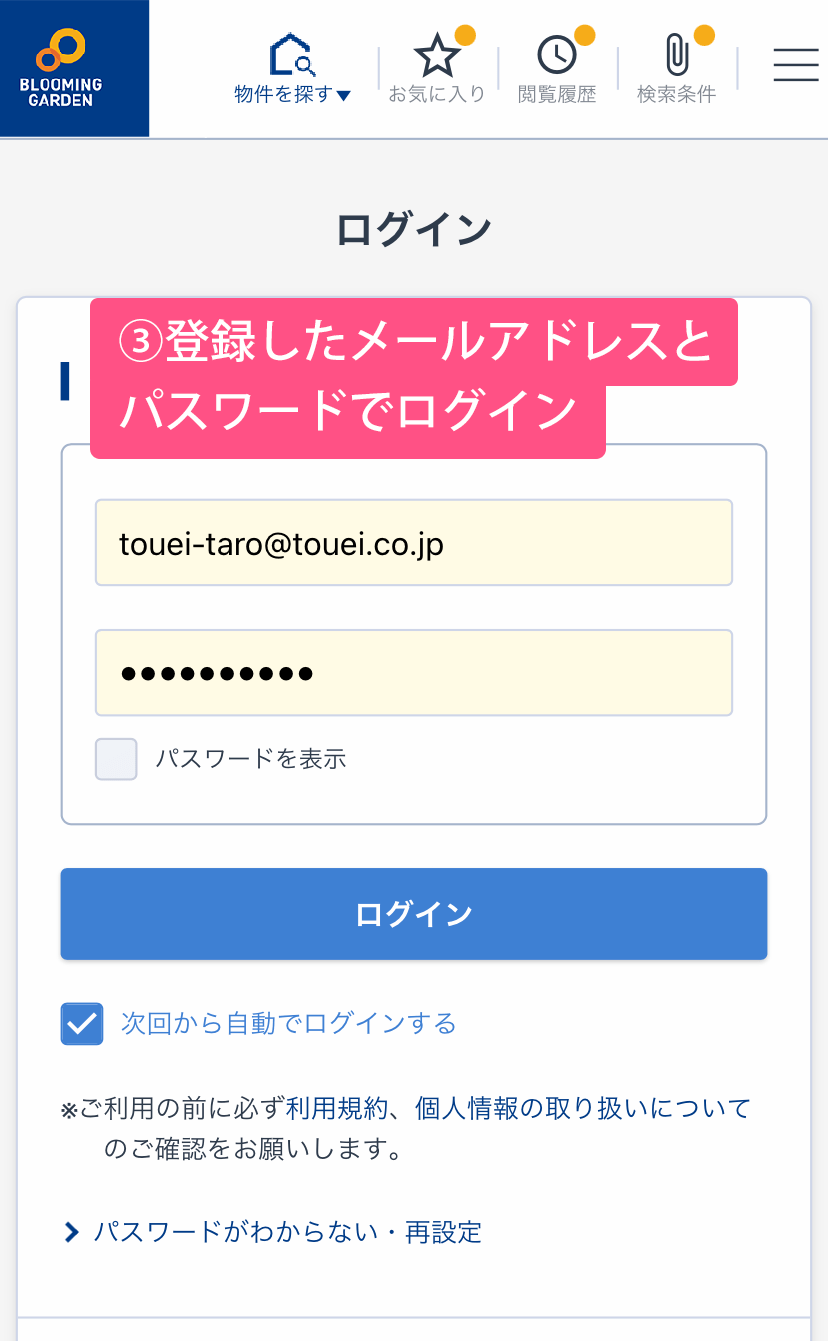This screenshot has width=828, height=1341.
Task: Open 個人情報の取り扱いについて link
Action: (582, 1109)
